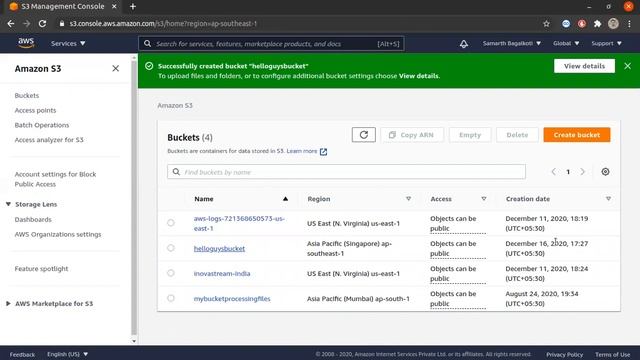
Task: Click the Learn more link
Action: coord(302,151)
